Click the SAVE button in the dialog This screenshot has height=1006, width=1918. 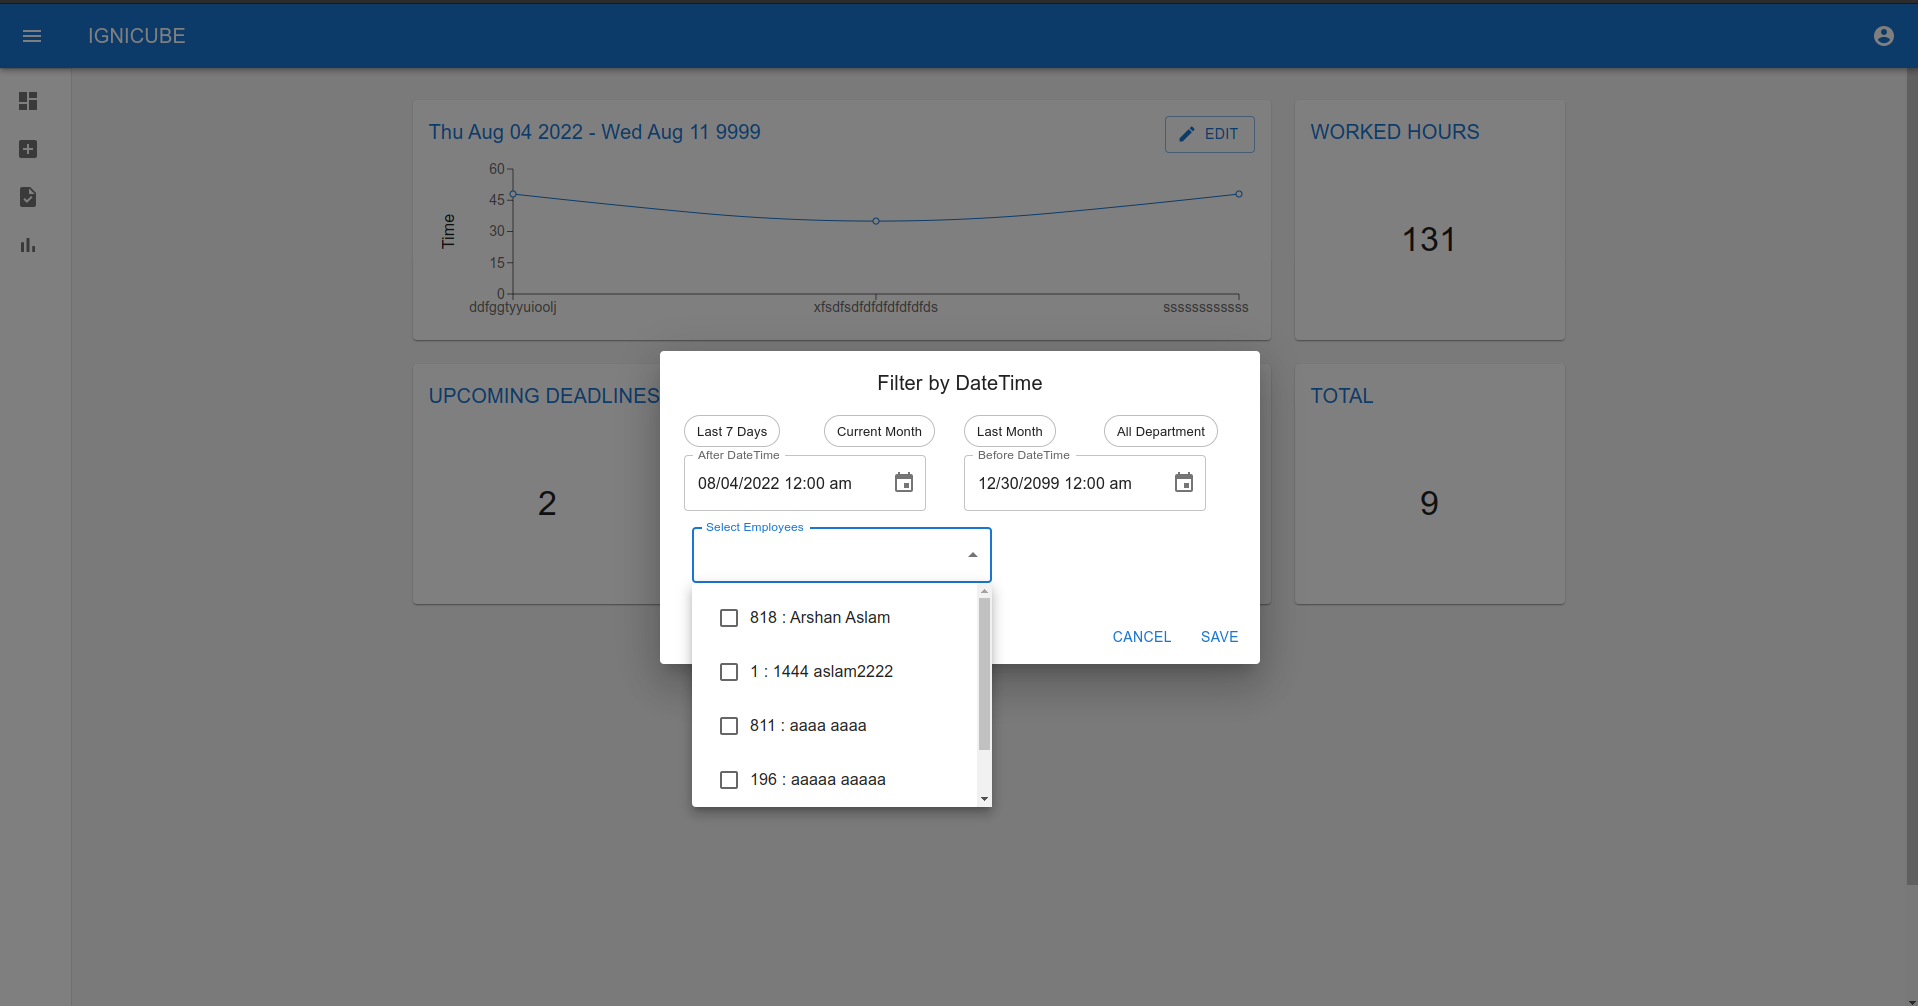1218,637
